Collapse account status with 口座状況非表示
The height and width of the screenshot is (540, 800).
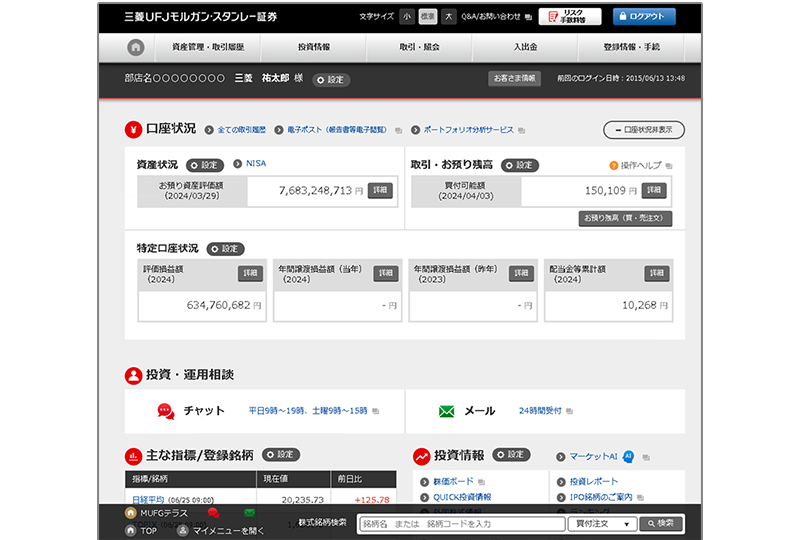click(643, 129)
